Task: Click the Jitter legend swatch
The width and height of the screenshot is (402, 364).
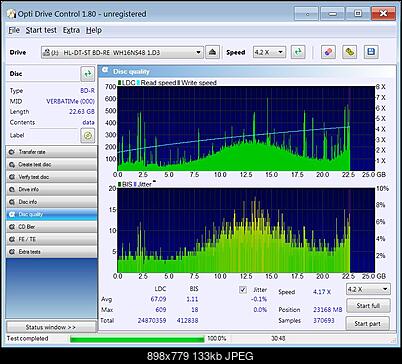Action: [135, 184]
